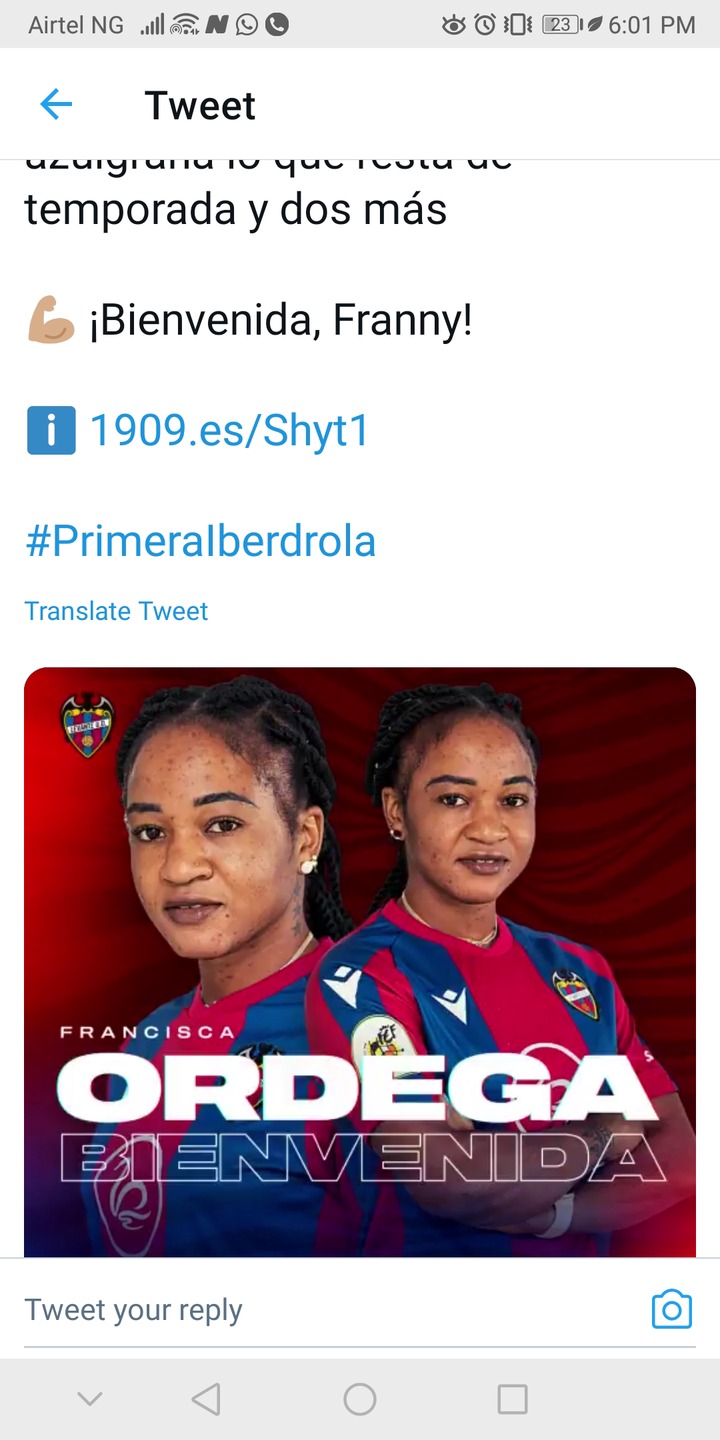Tap the flexed bicep emoji
Screen dimensions: 720x1440
[51, 322]
